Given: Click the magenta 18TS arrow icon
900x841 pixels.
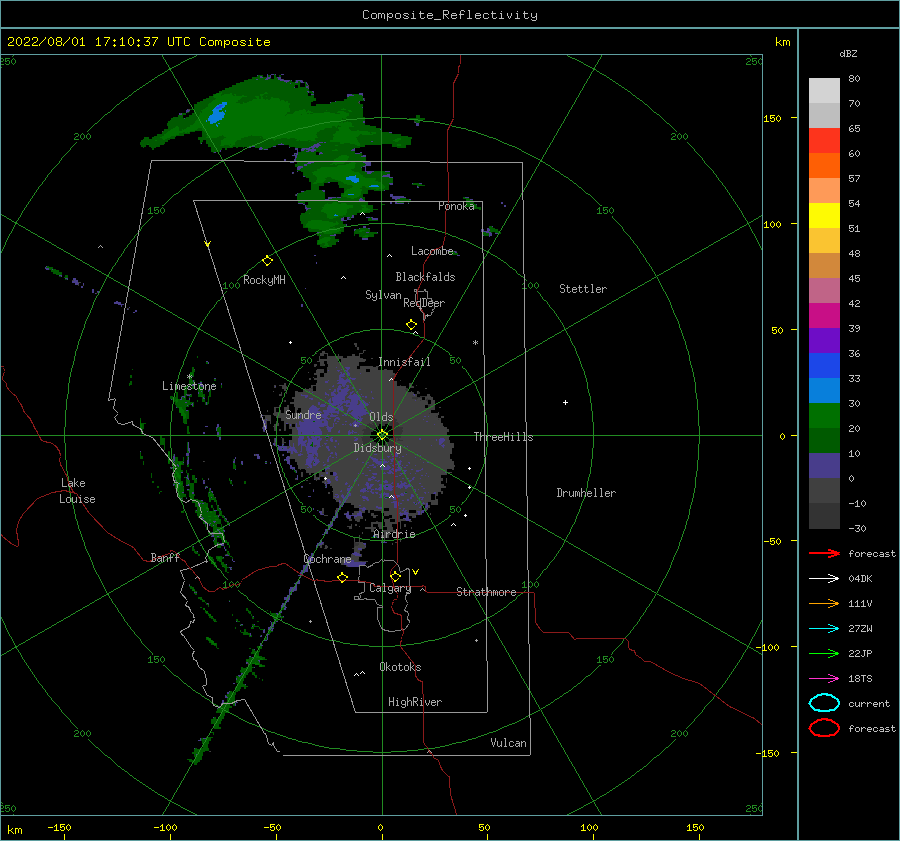Looking at the screenshot, I should click(824, 679).
